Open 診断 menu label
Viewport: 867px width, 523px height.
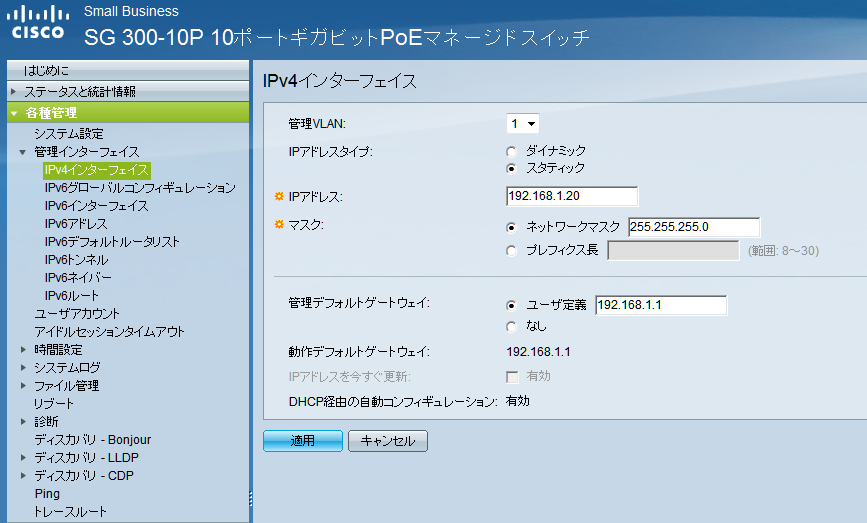[x=46, y=421]
